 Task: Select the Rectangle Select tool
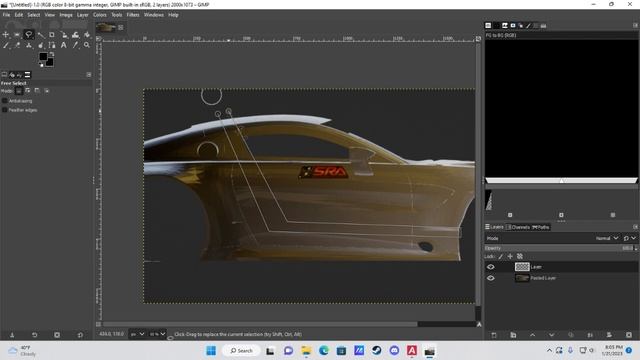[x=17, y=35]
